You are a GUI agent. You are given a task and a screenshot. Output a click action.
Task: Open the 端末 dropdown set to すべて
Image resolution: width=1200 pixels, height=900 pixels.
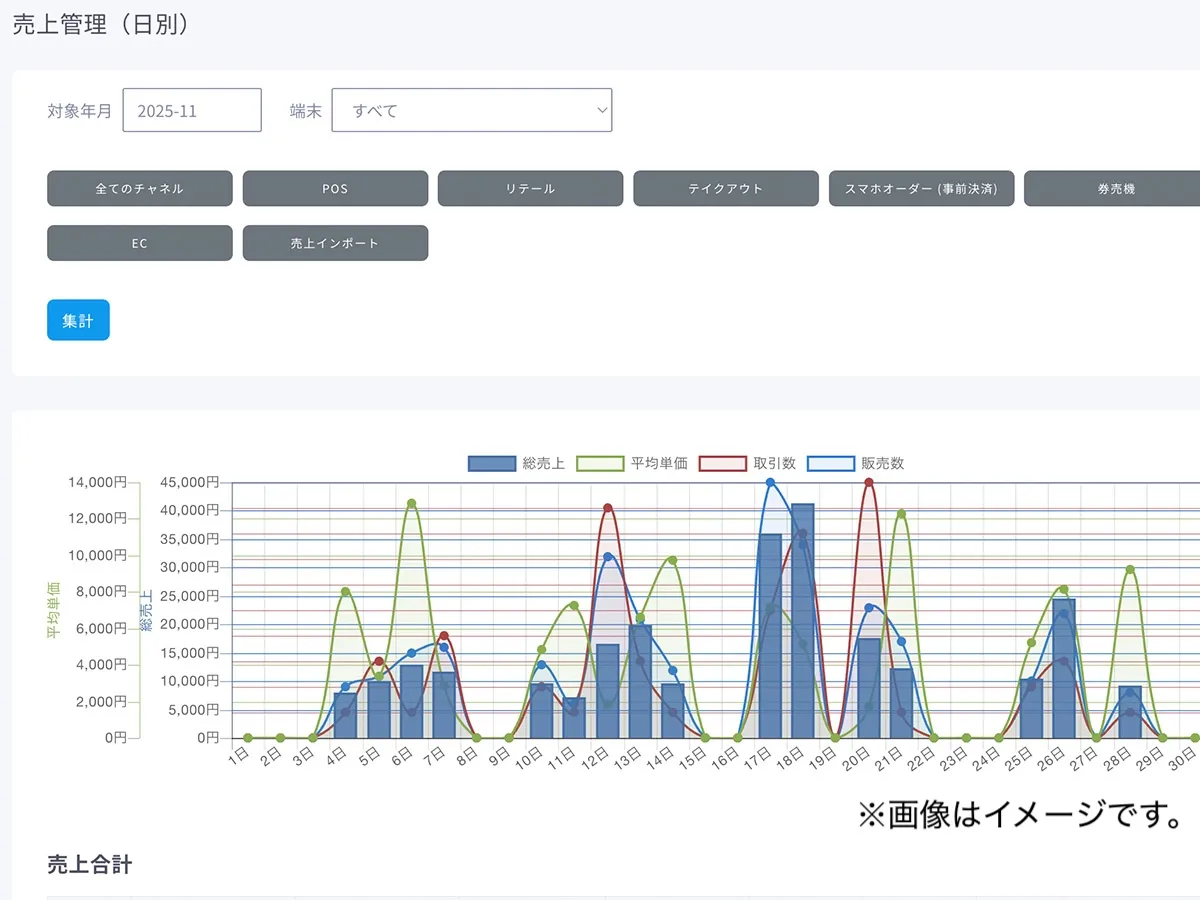click(471, 111)
